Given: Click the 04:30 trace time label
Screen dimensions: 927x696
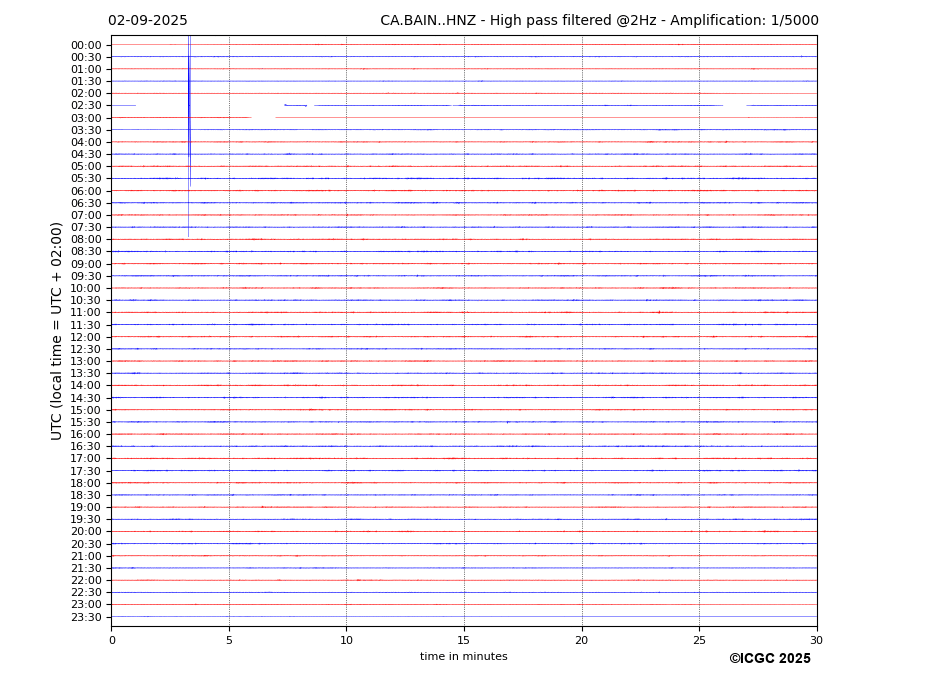Looking at the screenshot, I should click(86, 154).
